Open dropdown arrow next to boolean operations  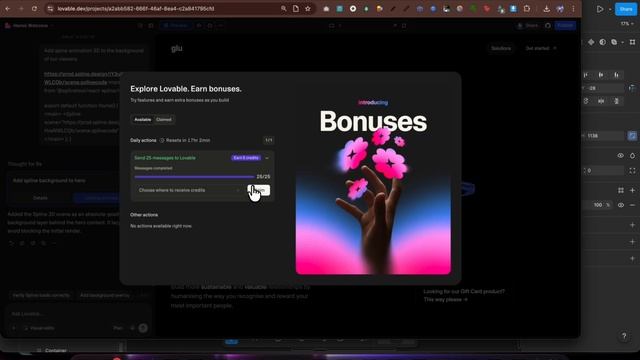pos(622,42)
